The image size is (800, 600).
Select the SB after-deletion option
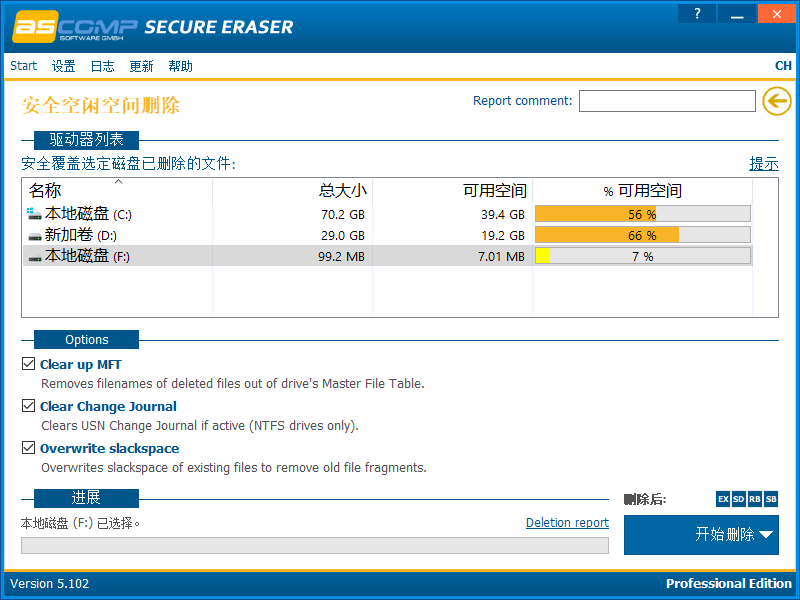(x=771, y=499)
